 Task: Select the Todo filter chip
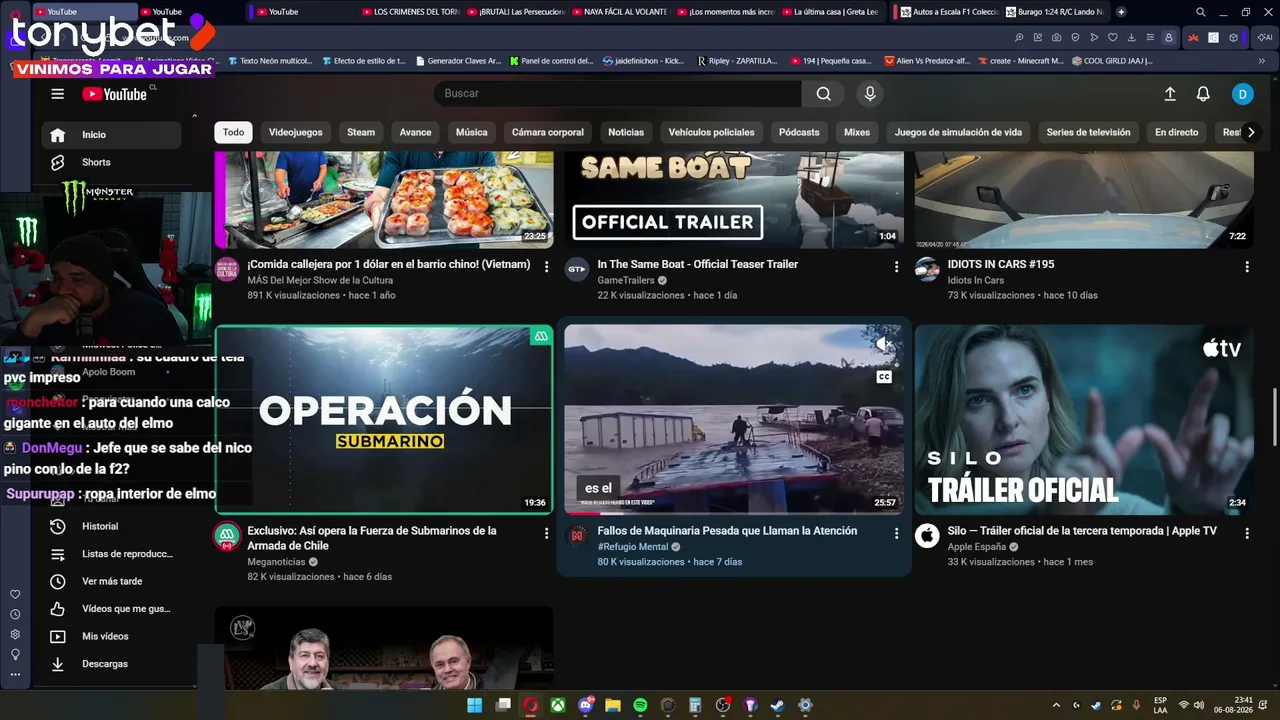pyautogui.click(x=233, y=132)
